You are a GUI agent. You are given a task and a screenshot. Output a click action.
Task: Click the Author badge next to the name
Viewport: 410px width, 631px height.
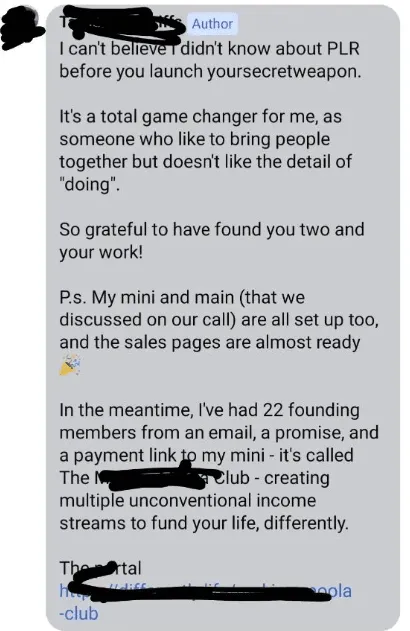pos(212,24)
